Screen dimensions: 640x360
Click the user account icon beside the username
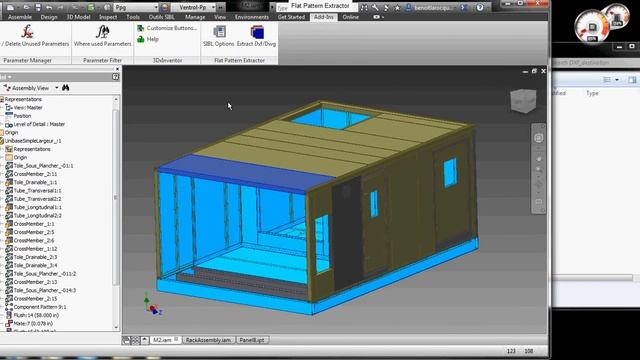[409, 7]
